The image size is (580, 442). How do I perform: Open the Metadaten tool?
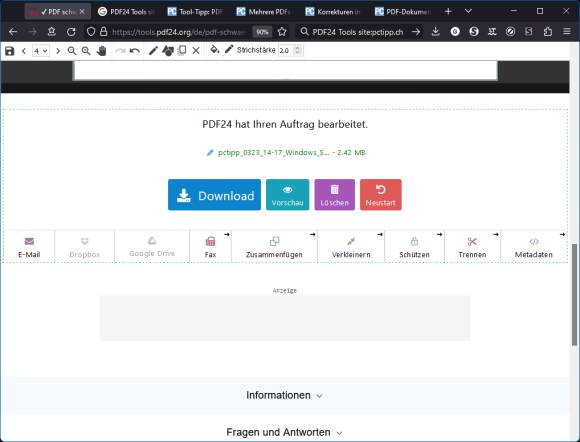[534, 247]
